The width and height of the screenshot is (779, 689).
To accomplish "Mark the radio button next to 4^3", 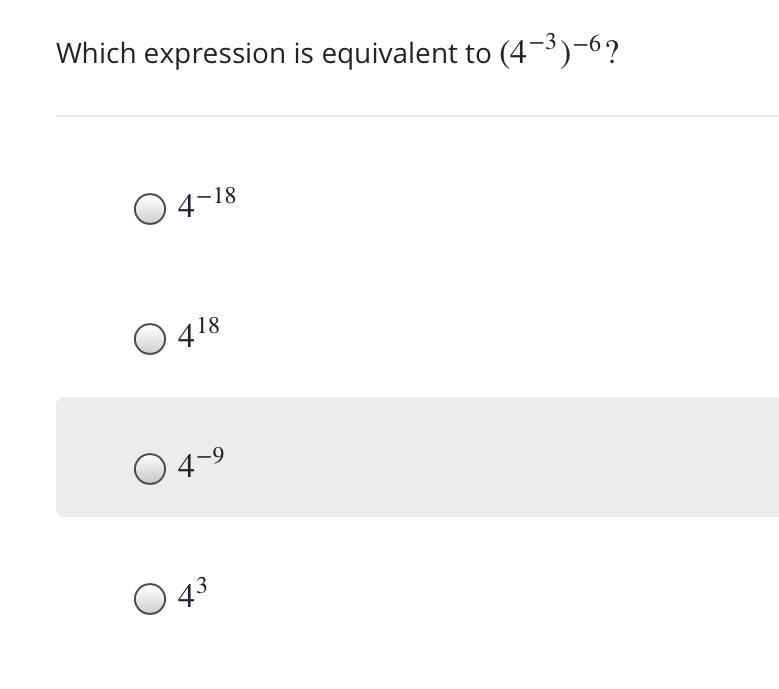I will (150, 599).
